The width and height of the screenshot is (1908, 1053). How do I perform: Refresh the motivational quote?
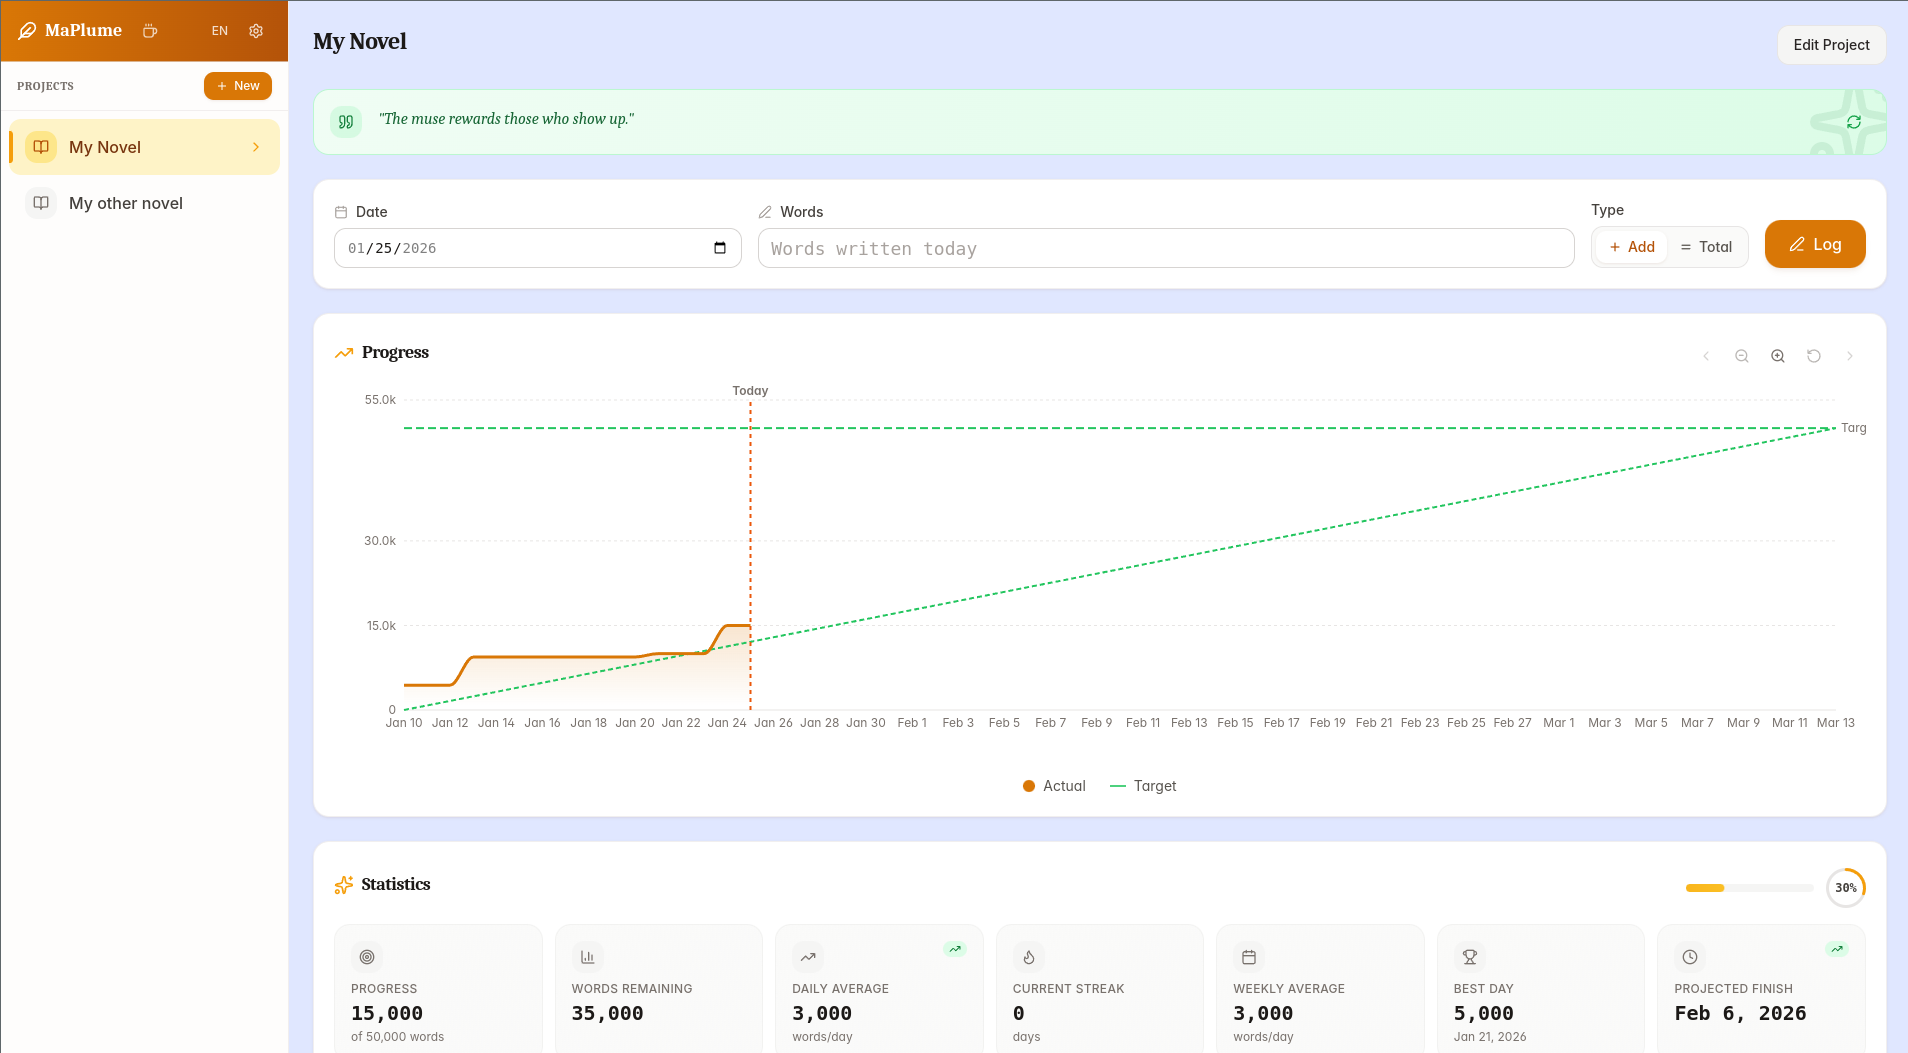1854,121
